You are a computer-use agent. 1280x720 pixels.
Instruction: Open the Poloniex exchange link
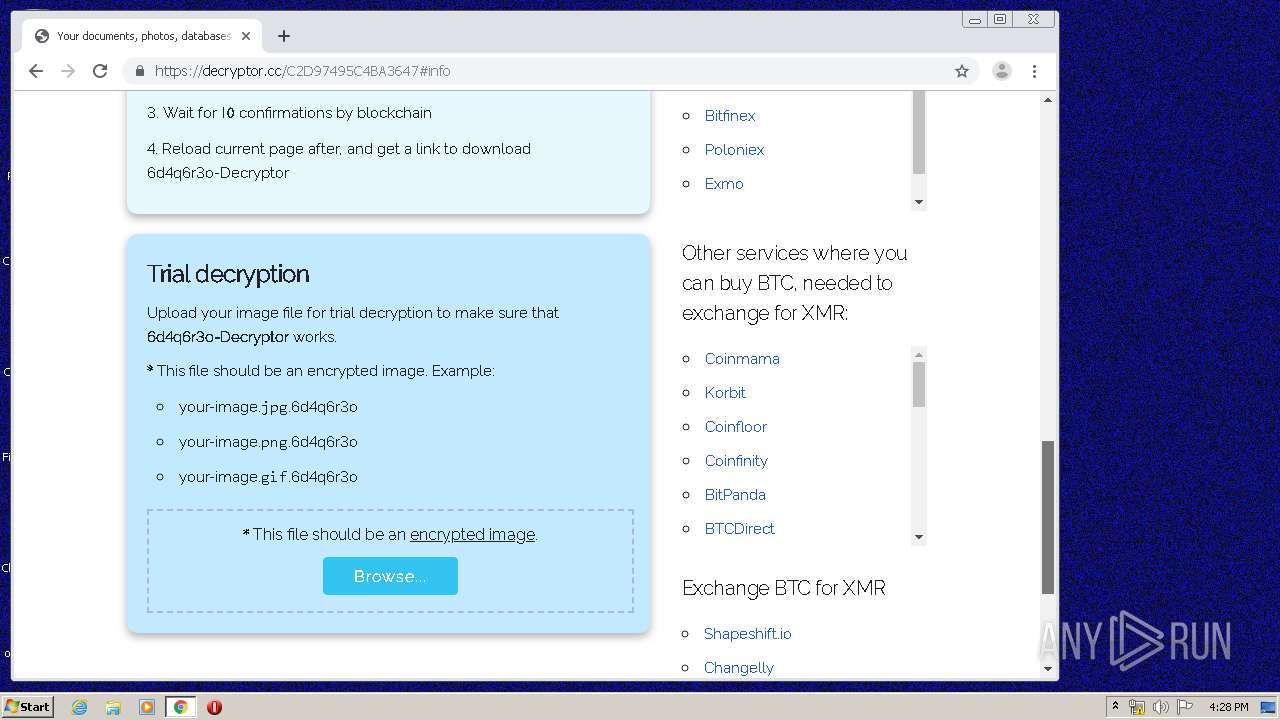[734, 150]
